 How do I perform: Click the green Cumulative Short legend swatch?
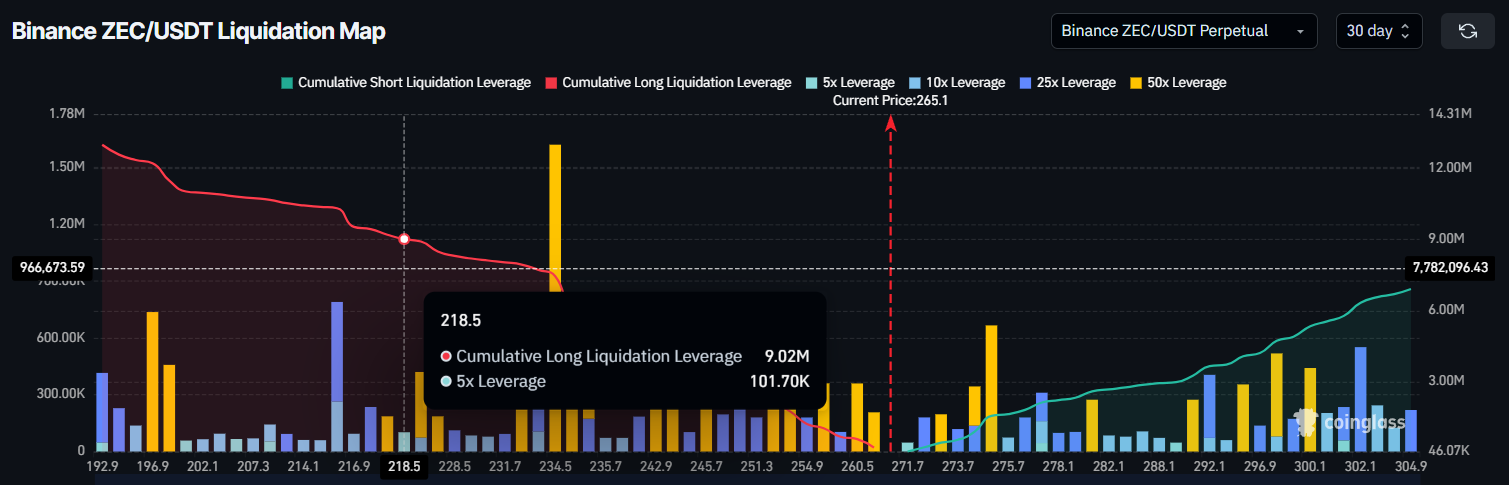(288, 83)
